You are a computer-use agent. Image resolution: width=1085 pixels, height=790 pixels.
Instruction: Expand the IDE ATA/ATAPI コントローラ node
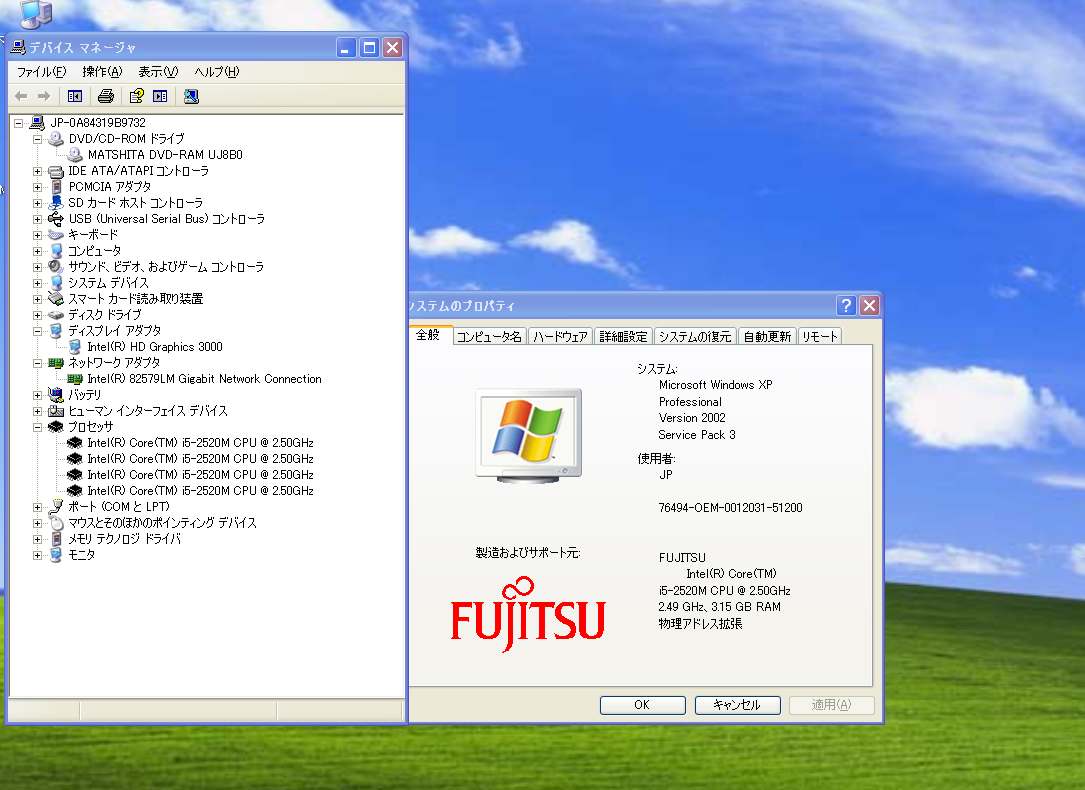[x=37, y=171]
